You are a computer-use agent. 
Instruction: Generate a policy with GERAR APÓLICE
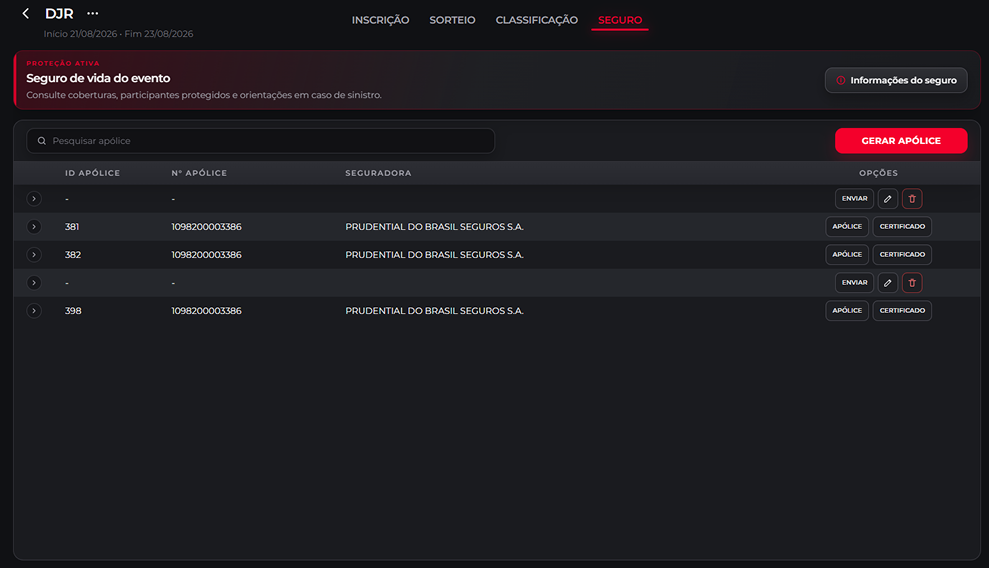(x=901, y=141)
